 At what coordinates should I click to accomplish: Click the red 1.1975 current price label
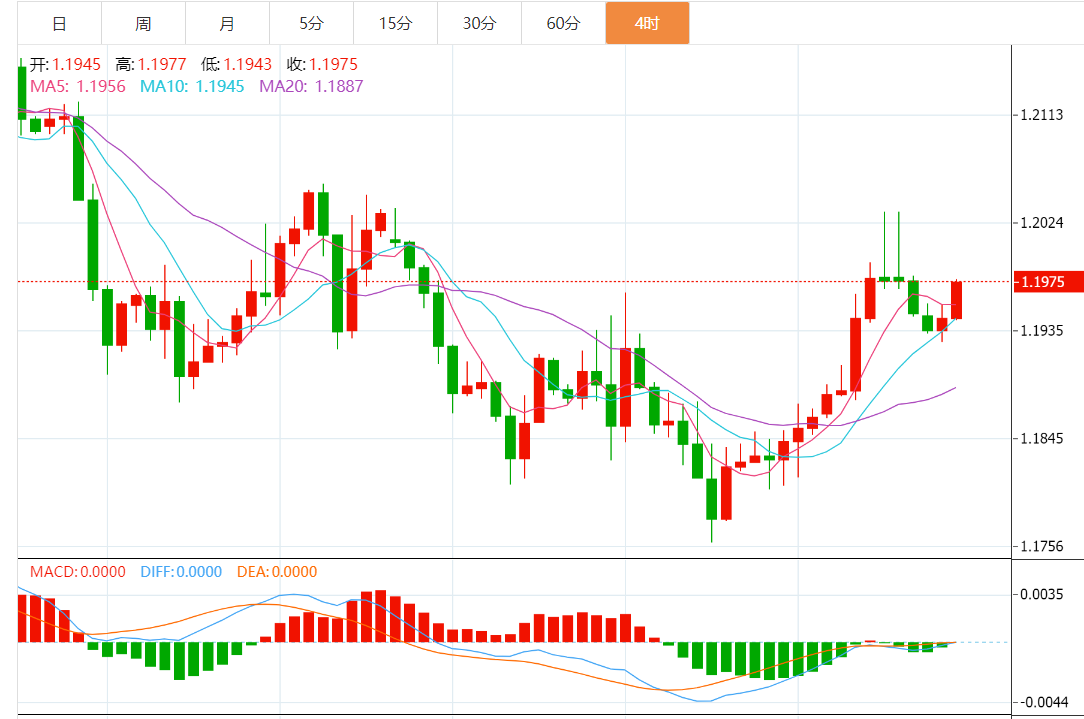tap(1048, 282)
